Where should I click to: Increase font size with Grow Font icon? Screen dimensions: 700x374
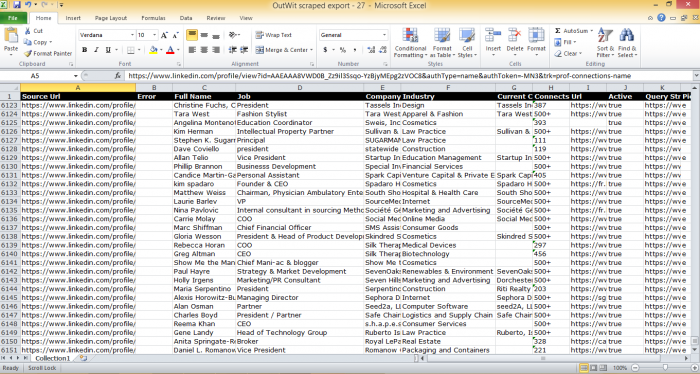[164, 35]
